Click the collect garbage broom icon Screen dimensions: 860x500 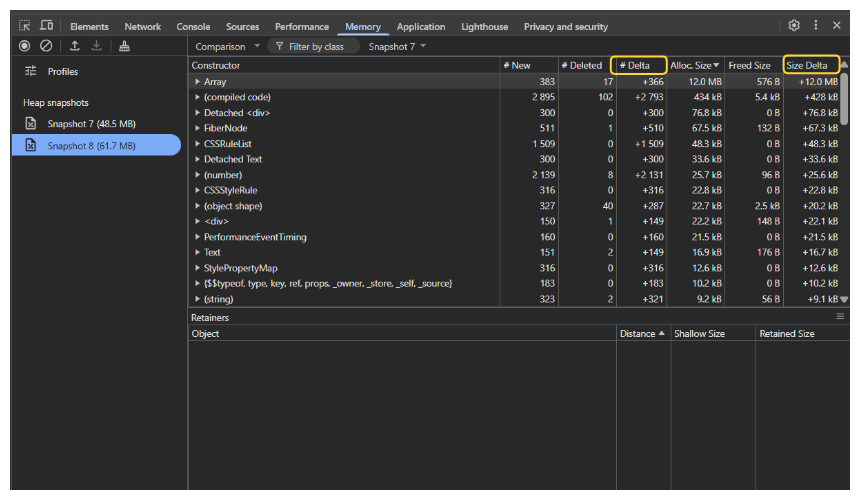pos(125,46)
